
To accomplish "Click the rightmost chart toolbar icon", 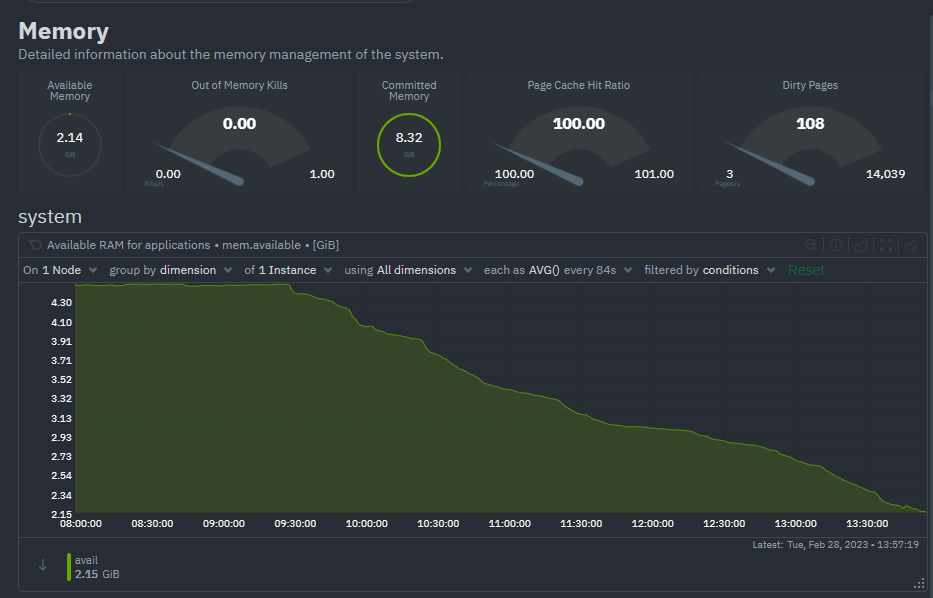I will pyautogui.click(x=911, y=245).
